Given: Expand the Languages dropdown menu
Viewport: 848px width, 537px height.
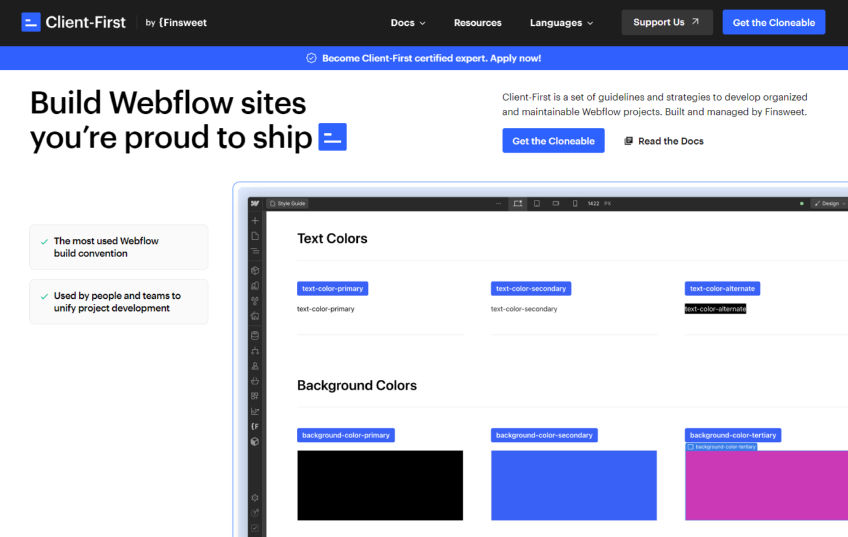Looking at the screenshot, I should click(x=561, y=23).
